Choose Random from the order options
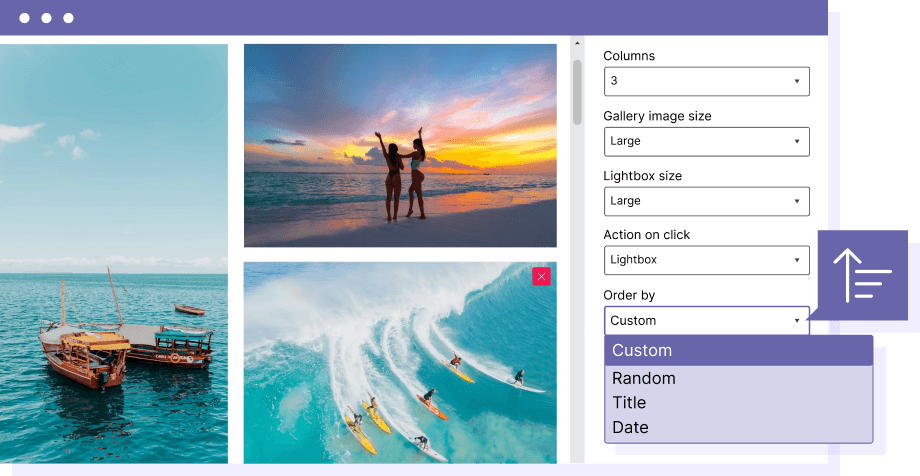This screenshot has height=476, width=920. pos(739,378)
